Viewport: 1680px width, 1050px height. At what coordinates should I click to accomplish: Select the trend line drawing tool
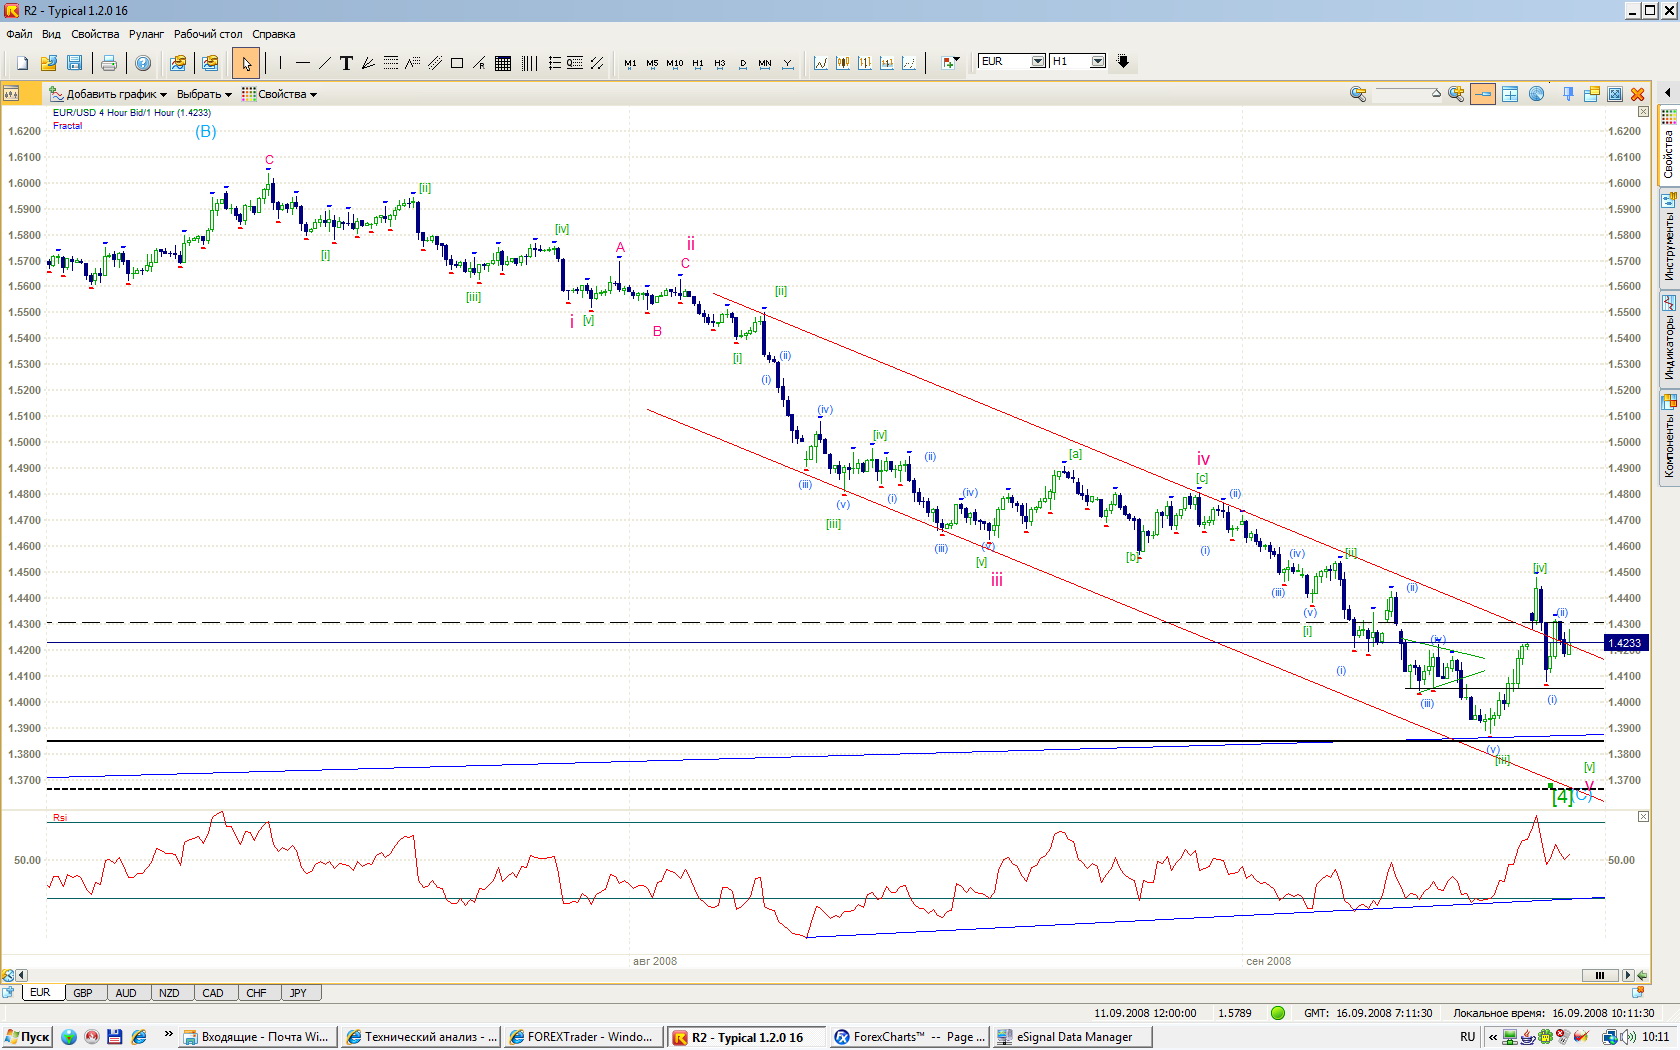pyautogui.click(x=325, y=63)
